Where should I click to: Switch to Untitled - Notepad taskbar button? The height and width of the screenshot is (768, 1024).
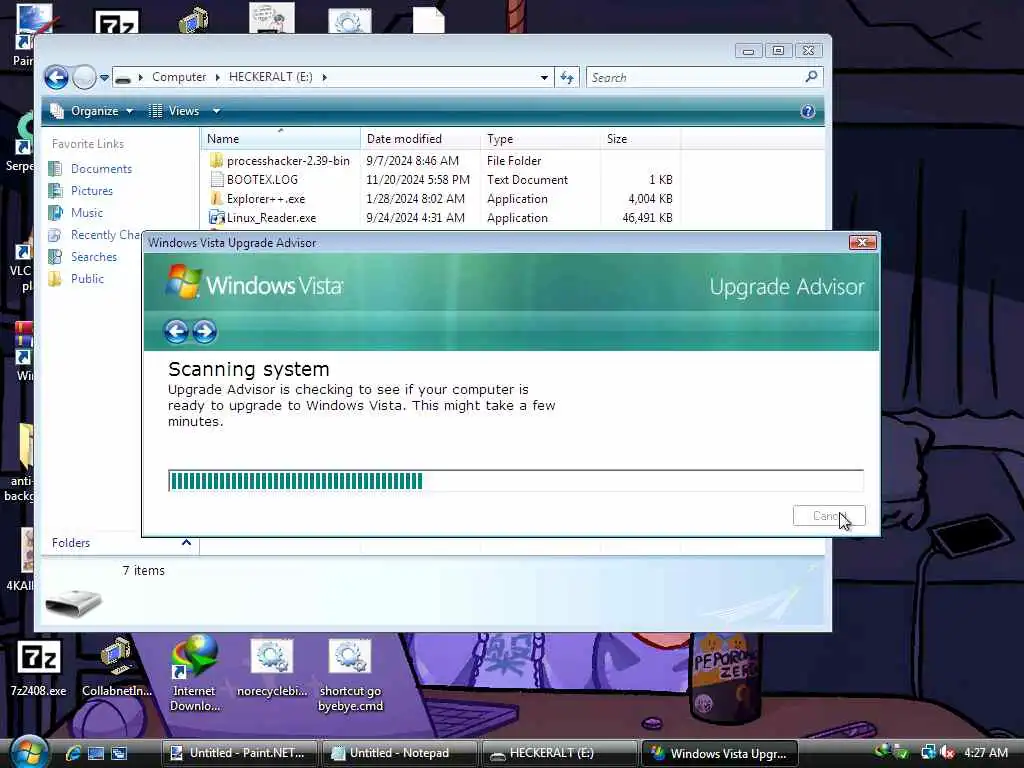tap(399, 753)
